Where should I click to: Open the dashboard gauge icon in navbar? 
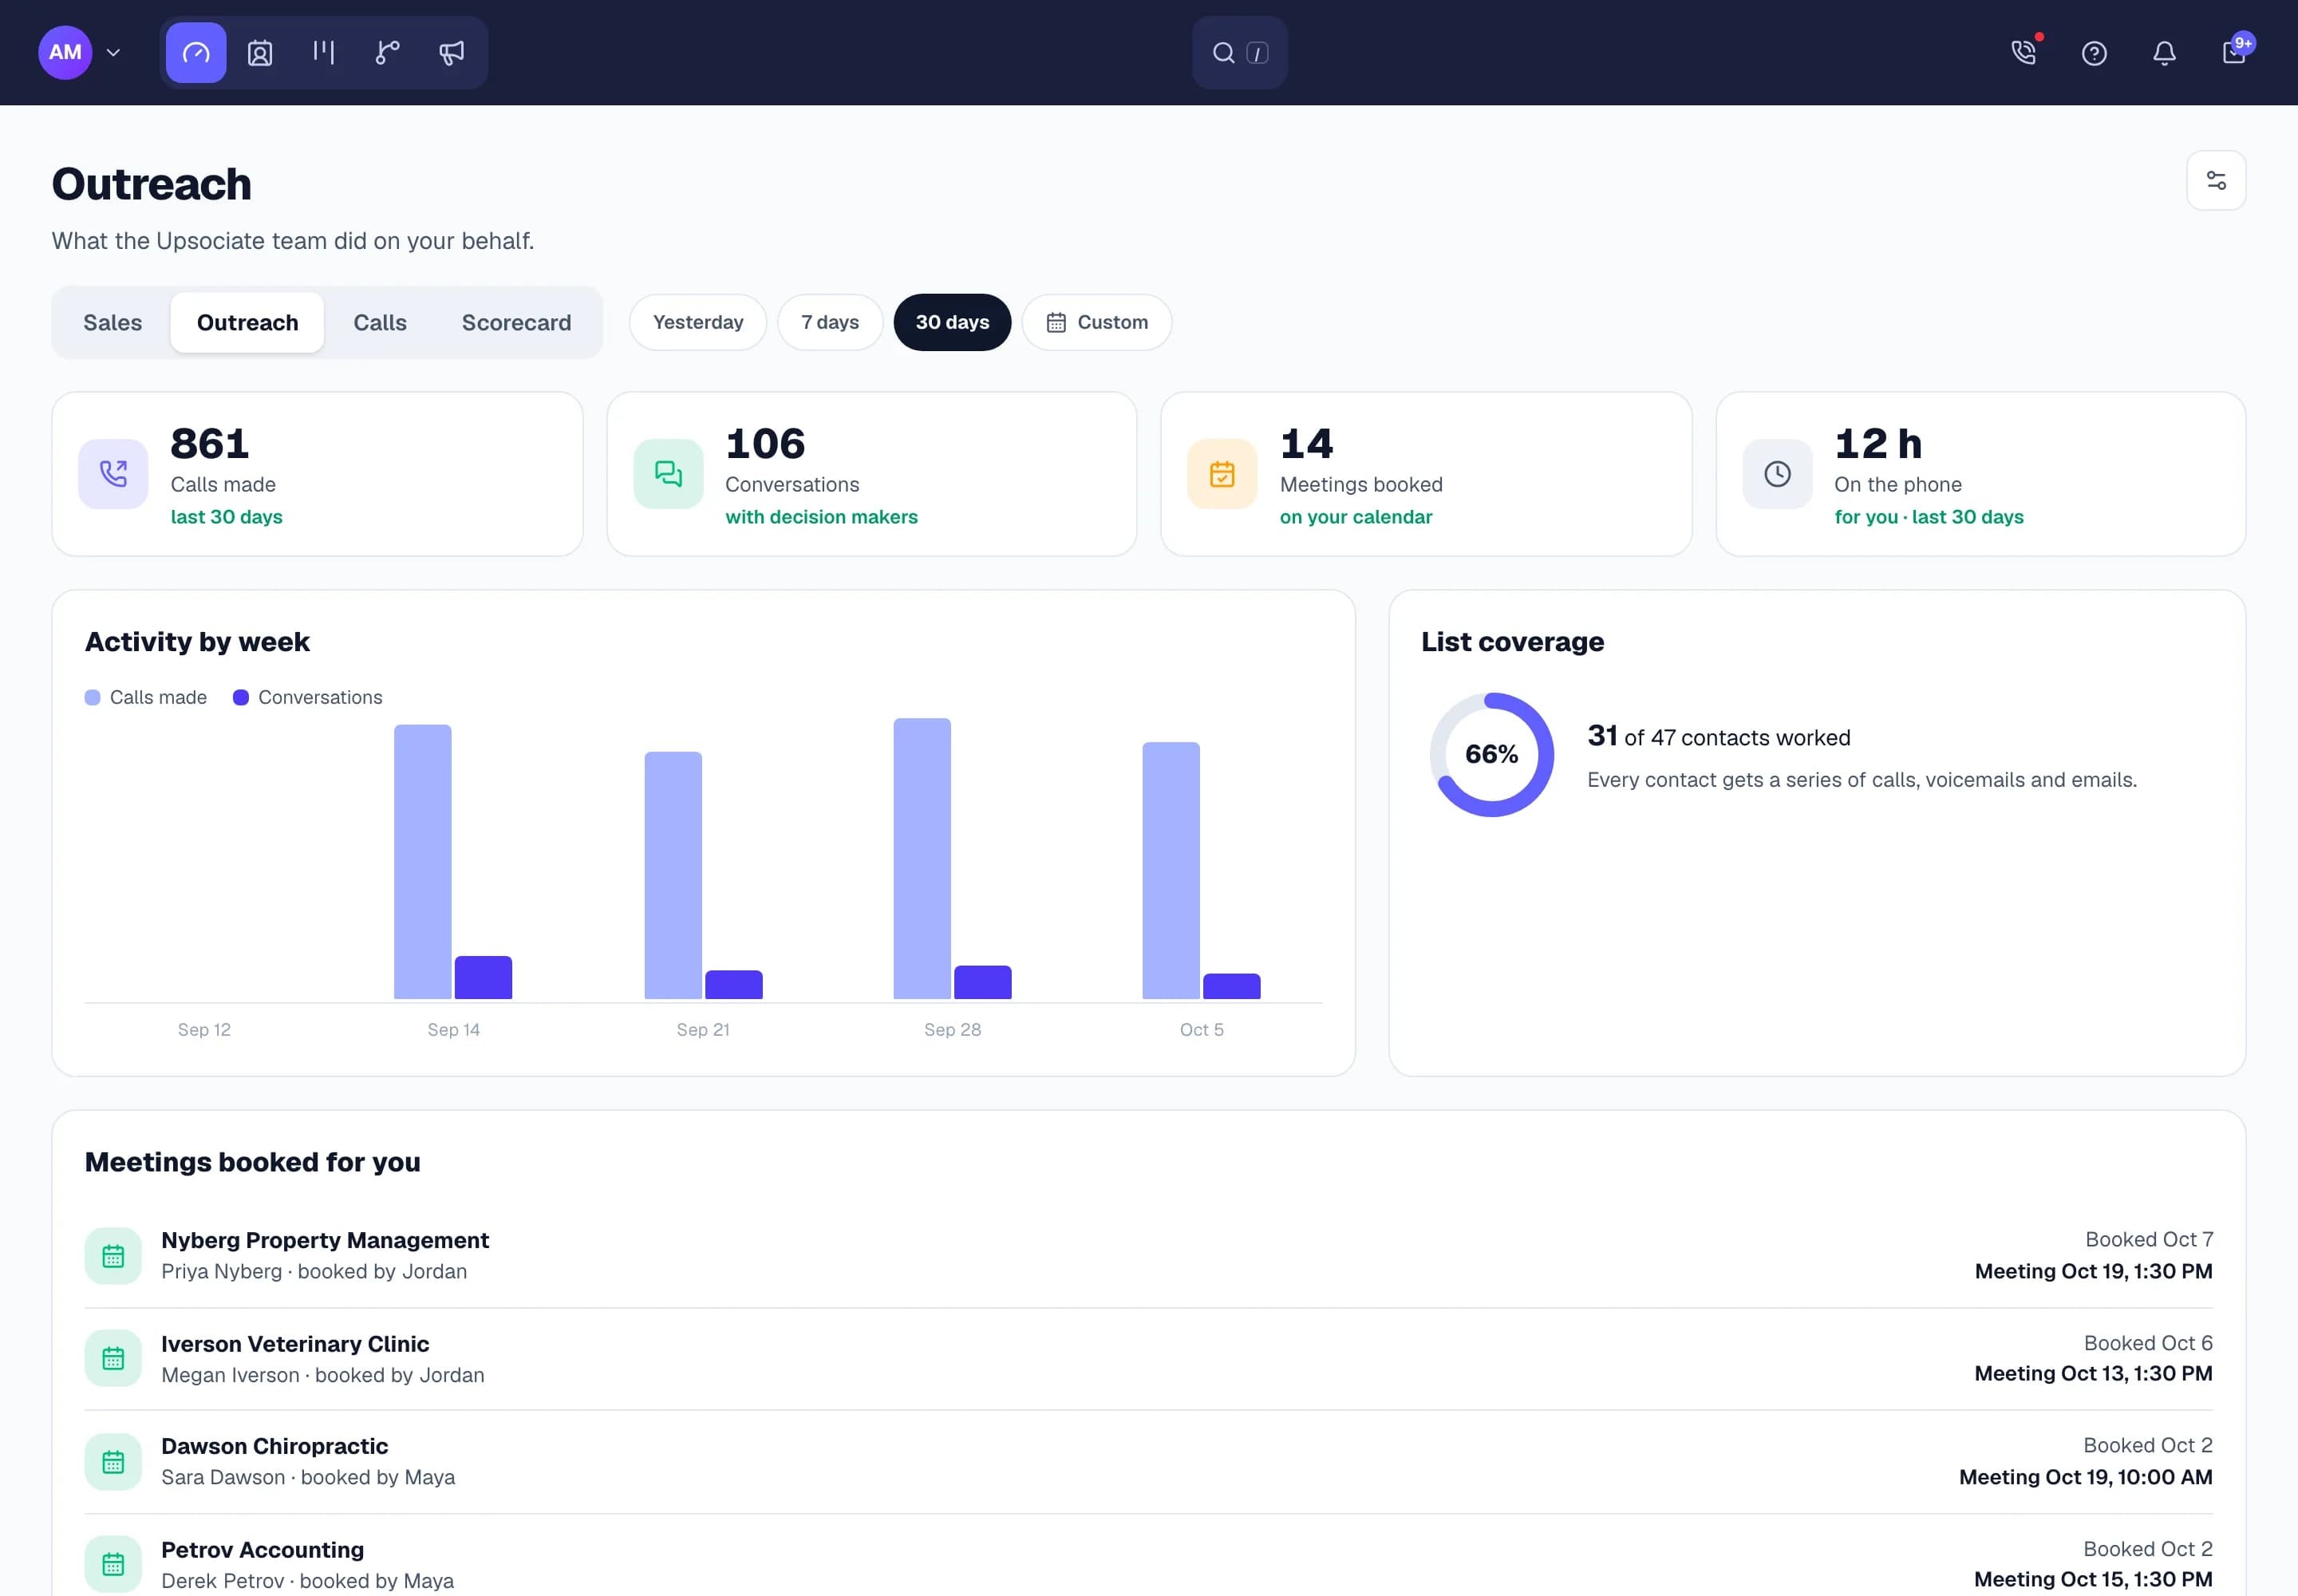point(196,52)
